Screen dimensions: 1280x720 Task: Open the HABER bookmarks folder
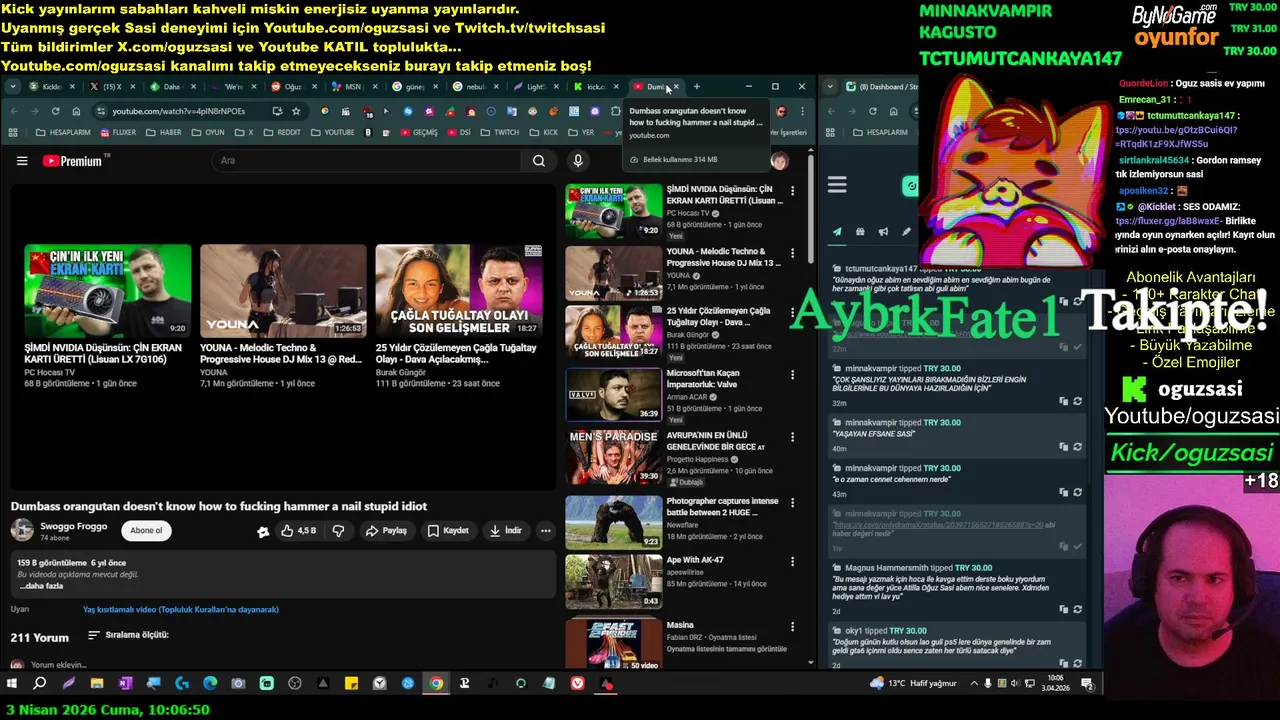164,132
